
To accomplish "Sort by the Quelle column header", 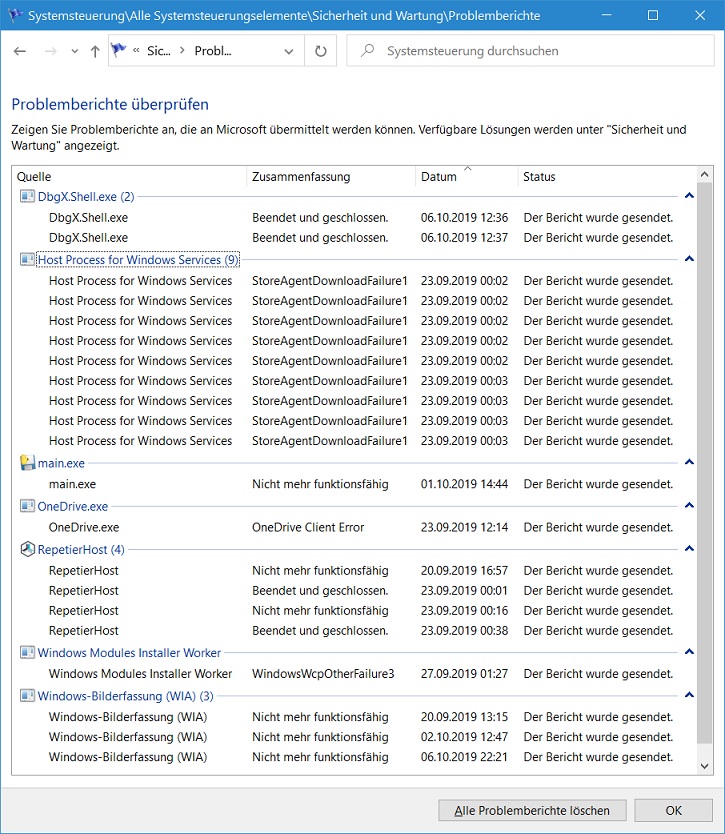I will [130, 177].
